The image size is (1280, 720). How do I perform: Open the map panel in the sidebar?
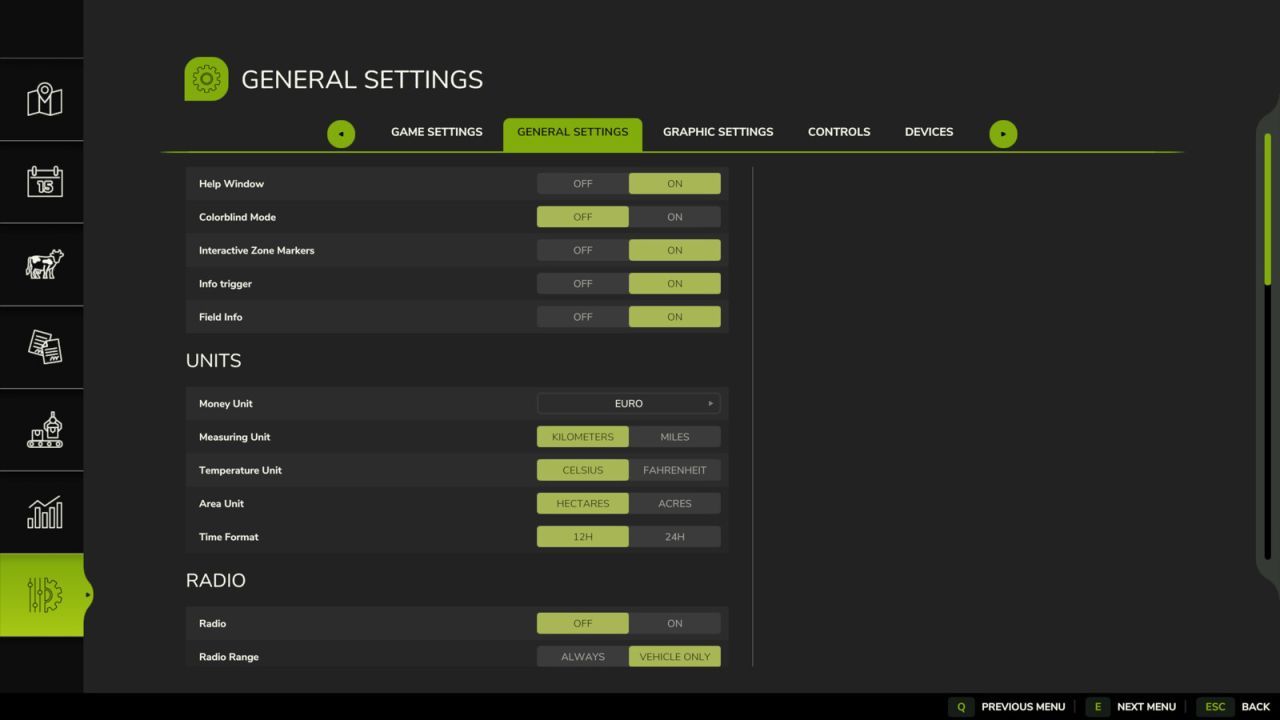click(42, 99)
